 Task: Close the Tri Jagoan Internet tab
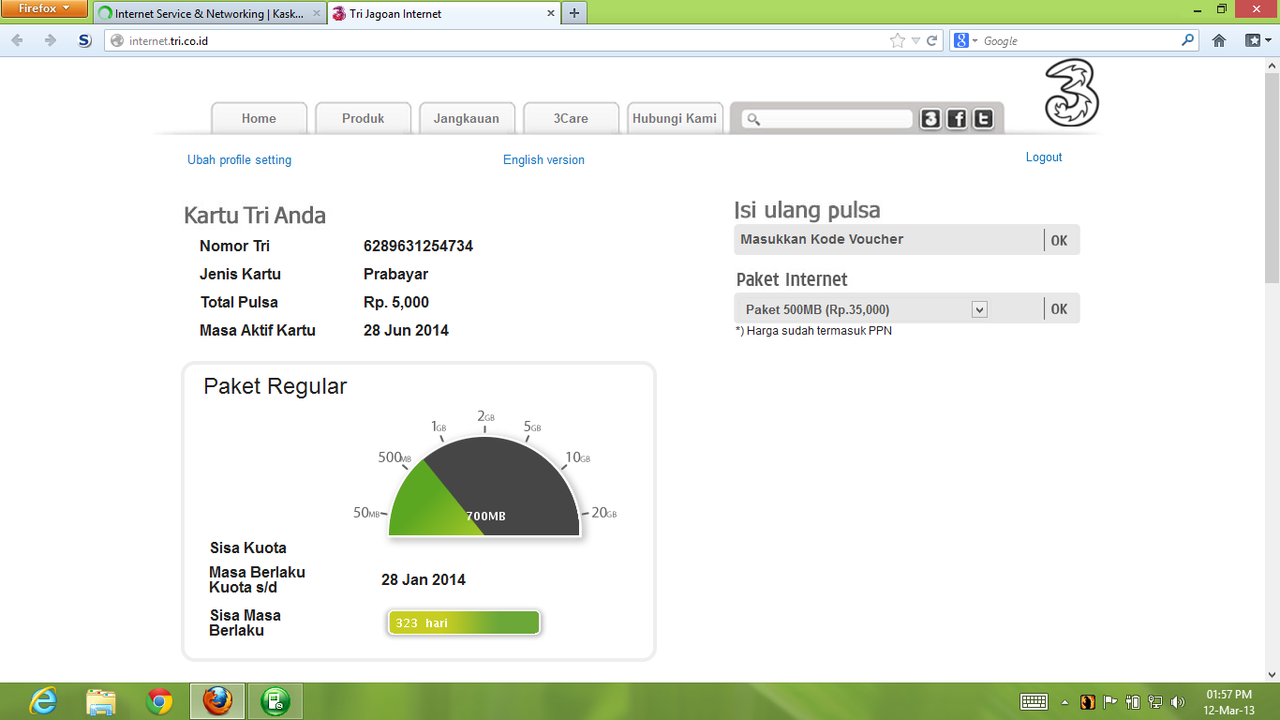[x=549, y=14]
